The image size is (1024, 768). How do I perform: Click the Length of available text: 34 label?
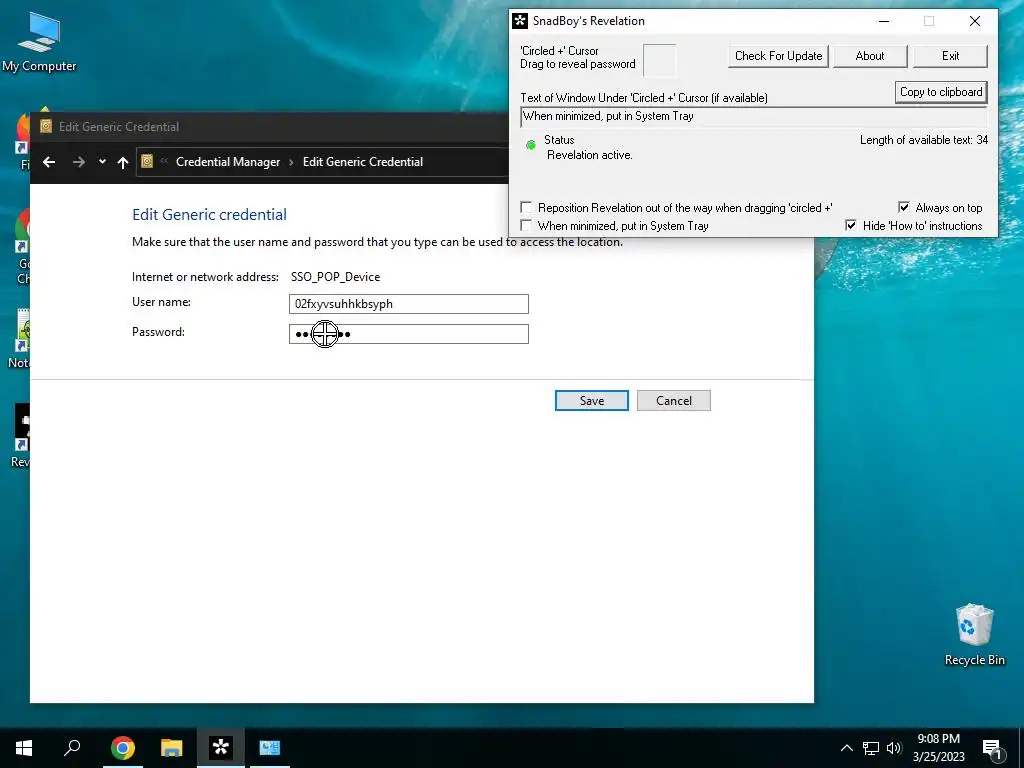click(x=923, y=140)
